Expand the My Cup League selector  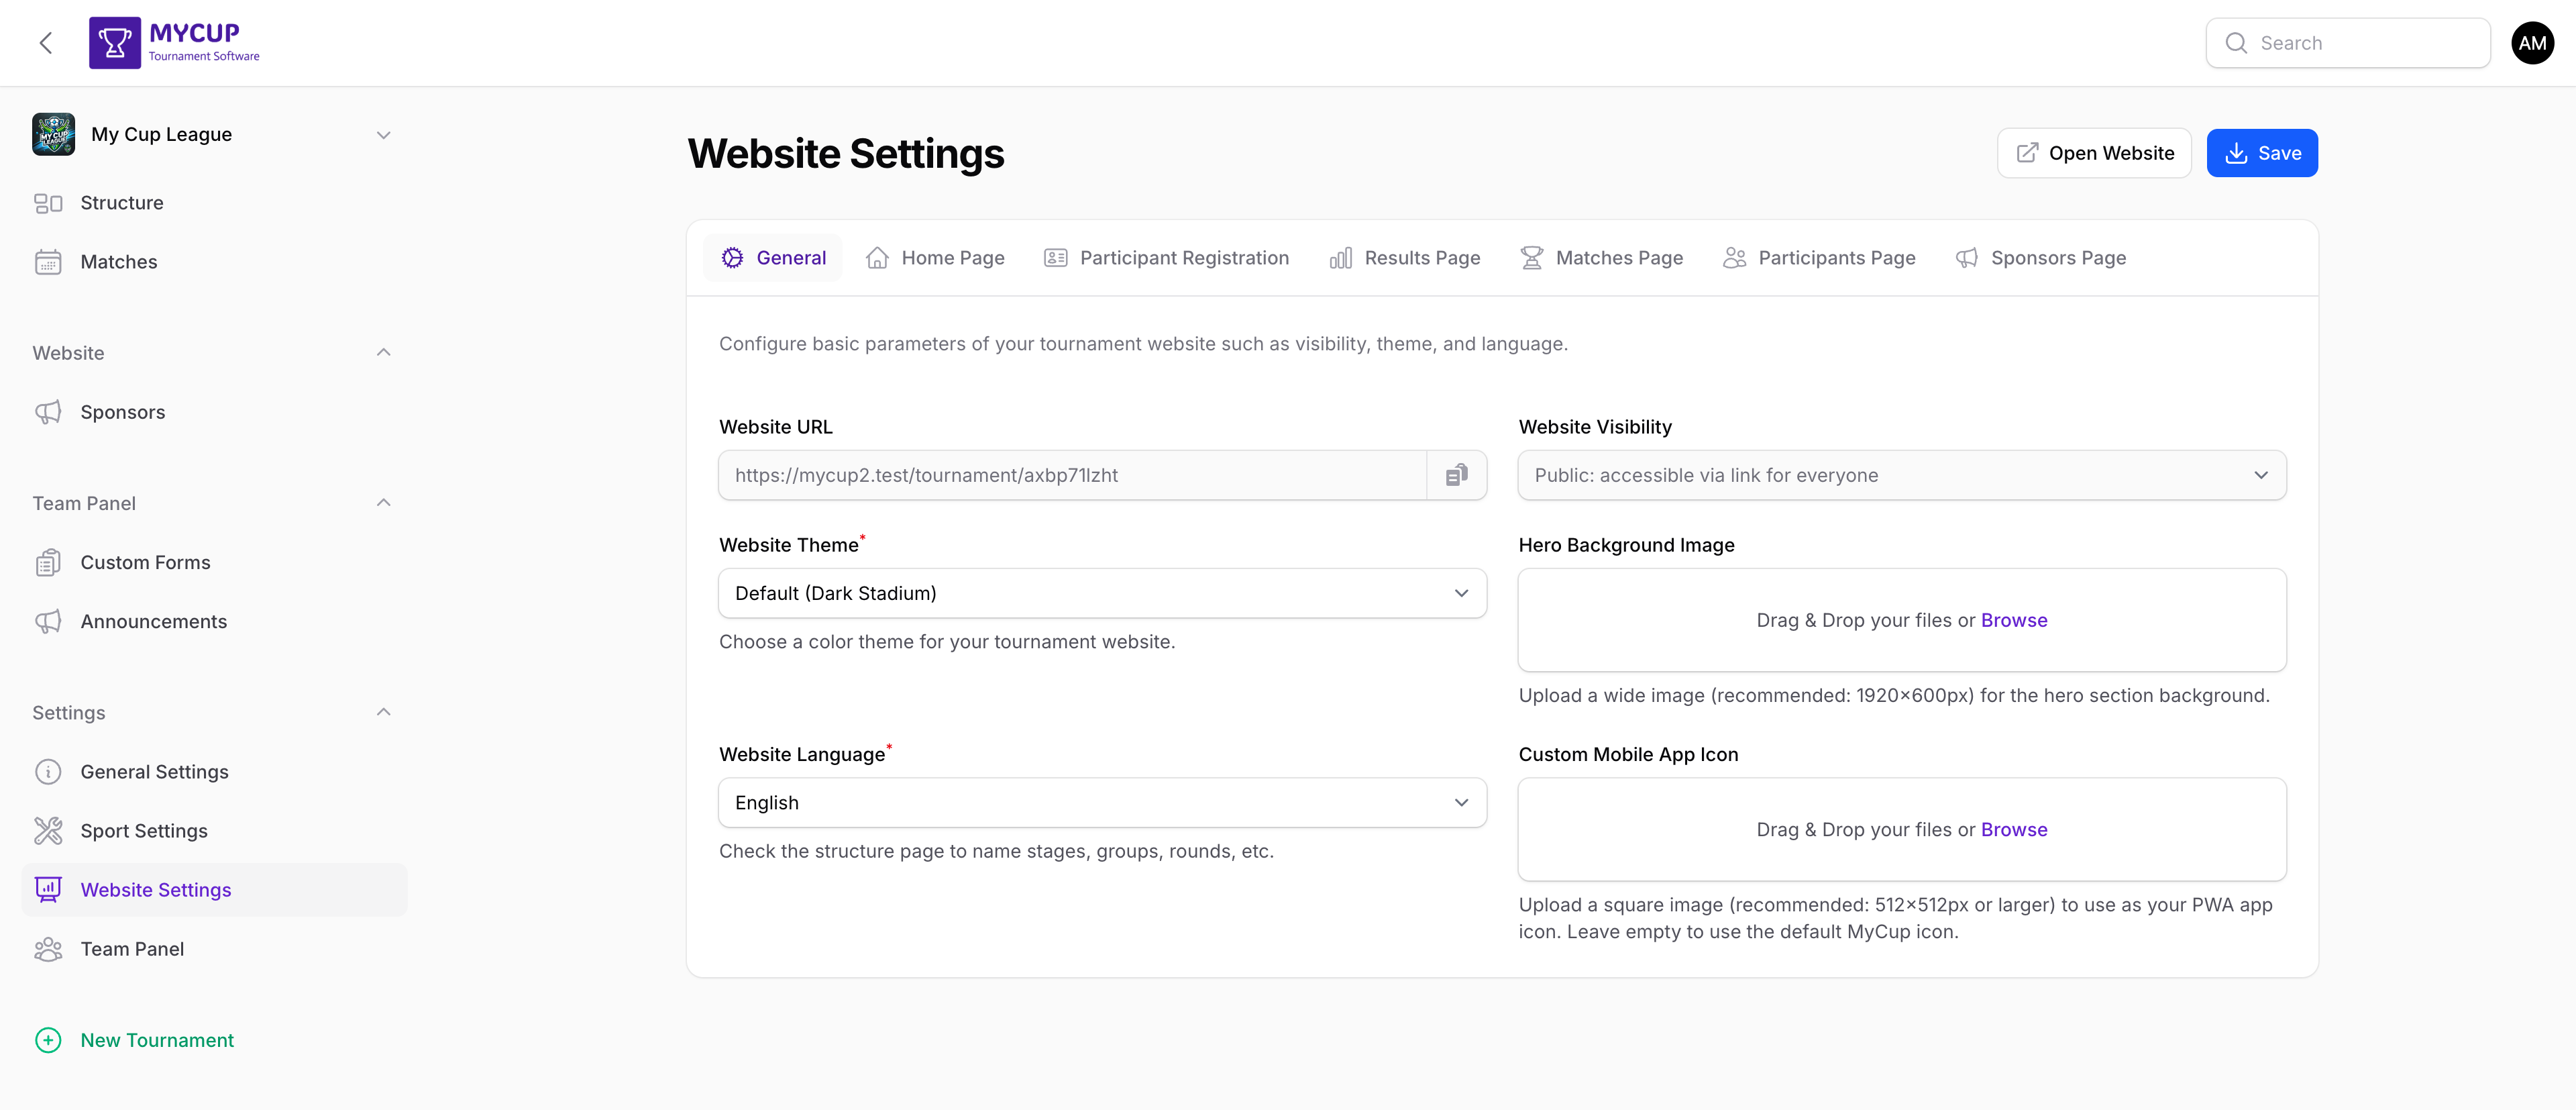tap(383, 134)
